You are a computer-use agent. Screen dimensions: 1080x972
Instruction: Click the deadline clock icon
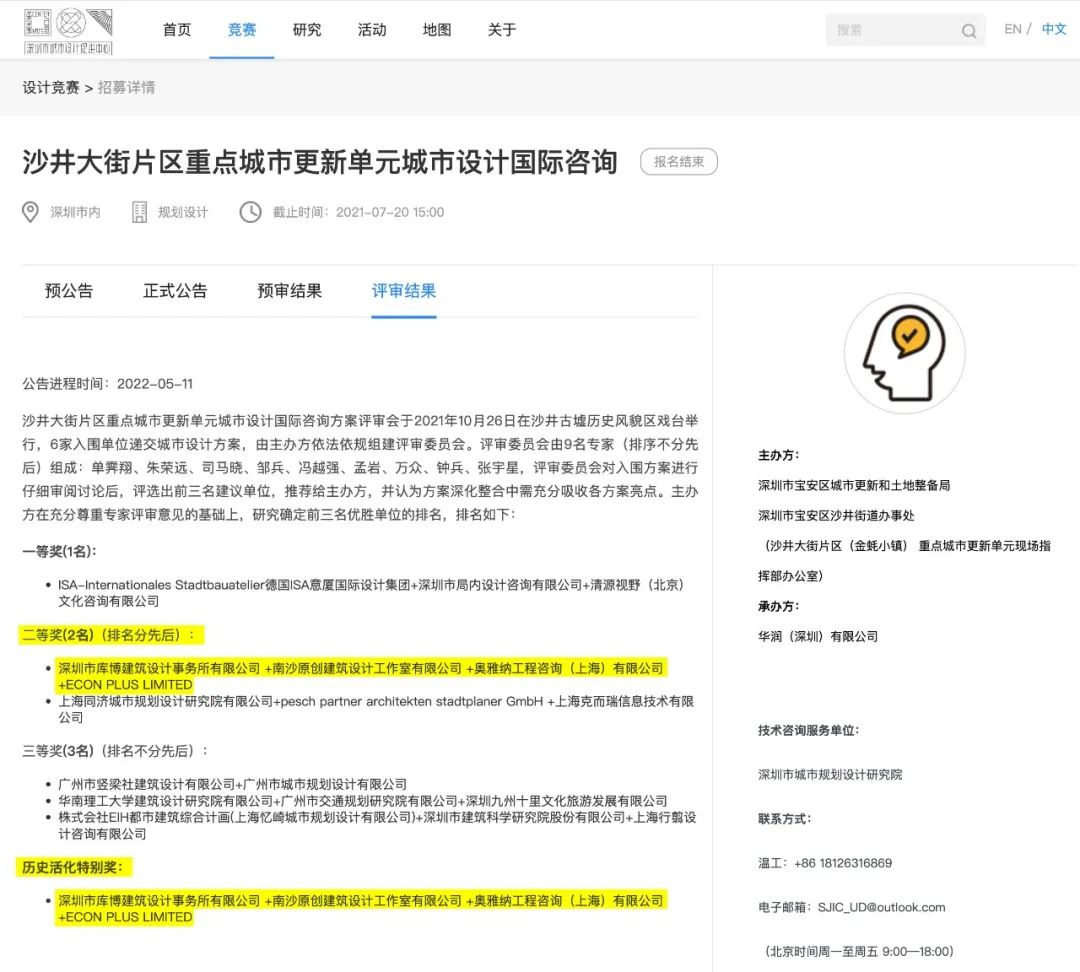click(250, 212)
